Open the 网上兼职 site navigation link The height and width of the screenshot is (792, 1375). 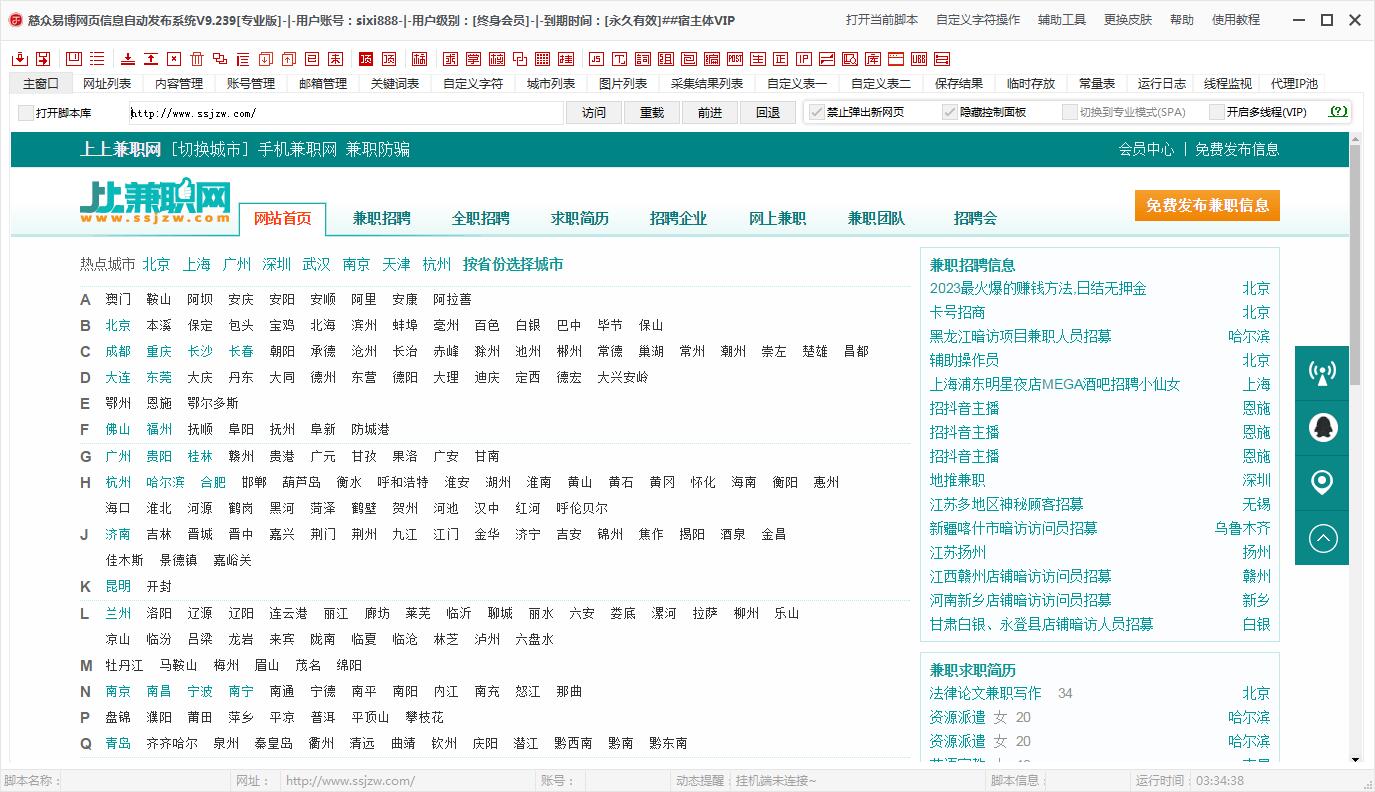(x=778, y=218)
